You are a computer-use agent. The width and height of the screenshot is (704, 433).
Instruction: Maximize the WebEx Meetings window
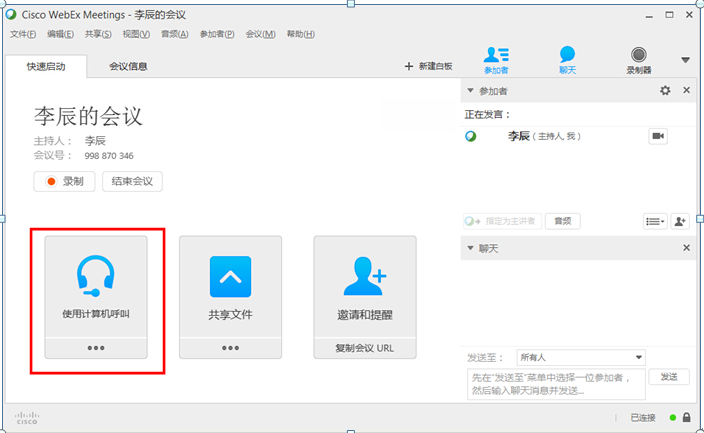669,15
